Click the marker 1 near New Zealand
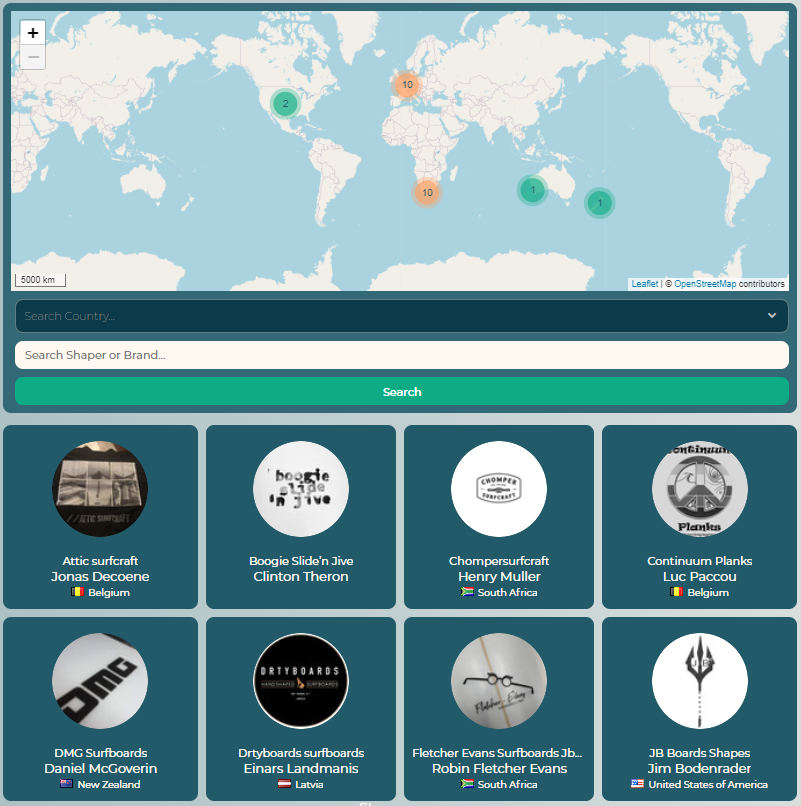The width and height of the screenshot is (801, 806). (599, 203)
